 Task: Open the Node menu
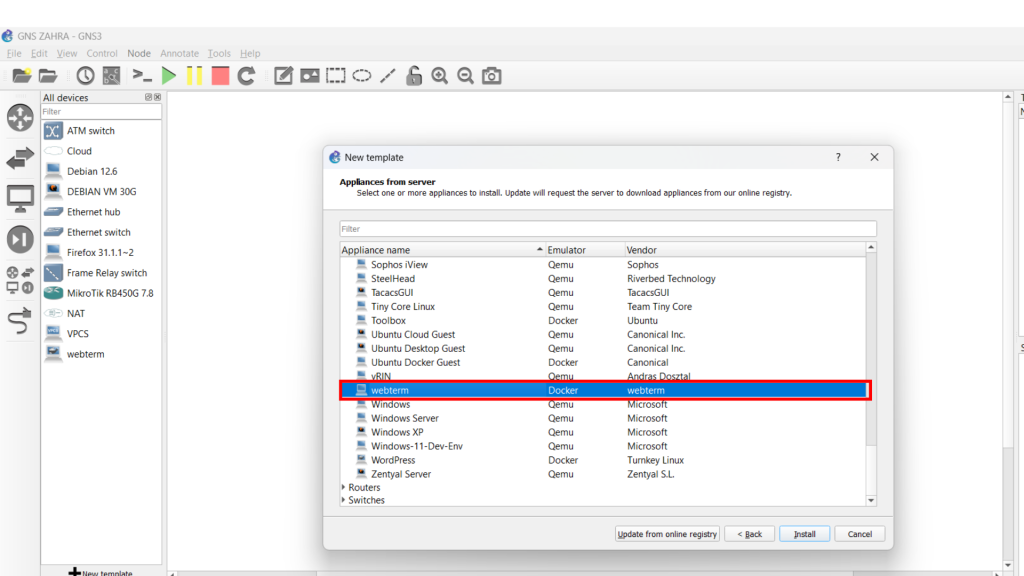pyautogui.click(x=139, y=53)
